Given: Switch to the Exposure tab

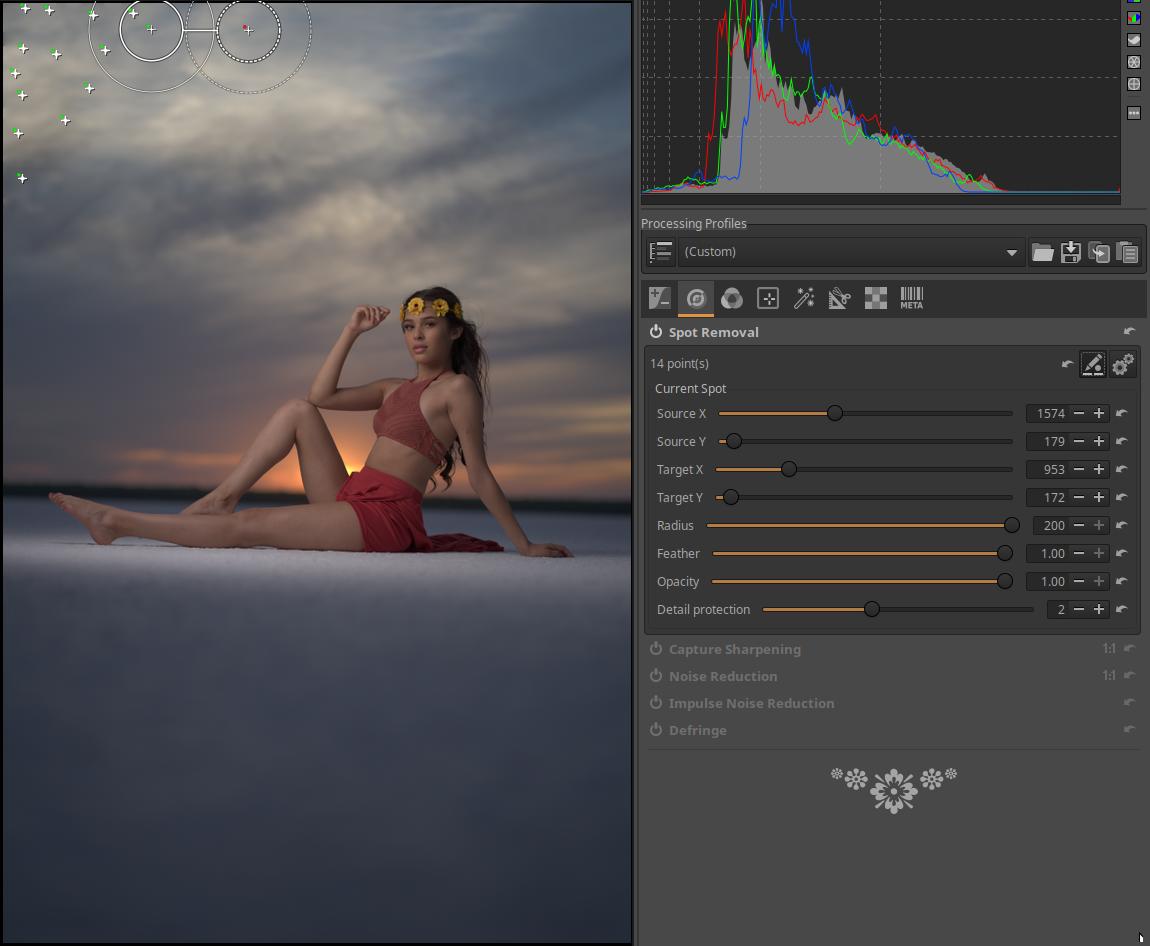Looking at the screenshot, I should 659,298.
